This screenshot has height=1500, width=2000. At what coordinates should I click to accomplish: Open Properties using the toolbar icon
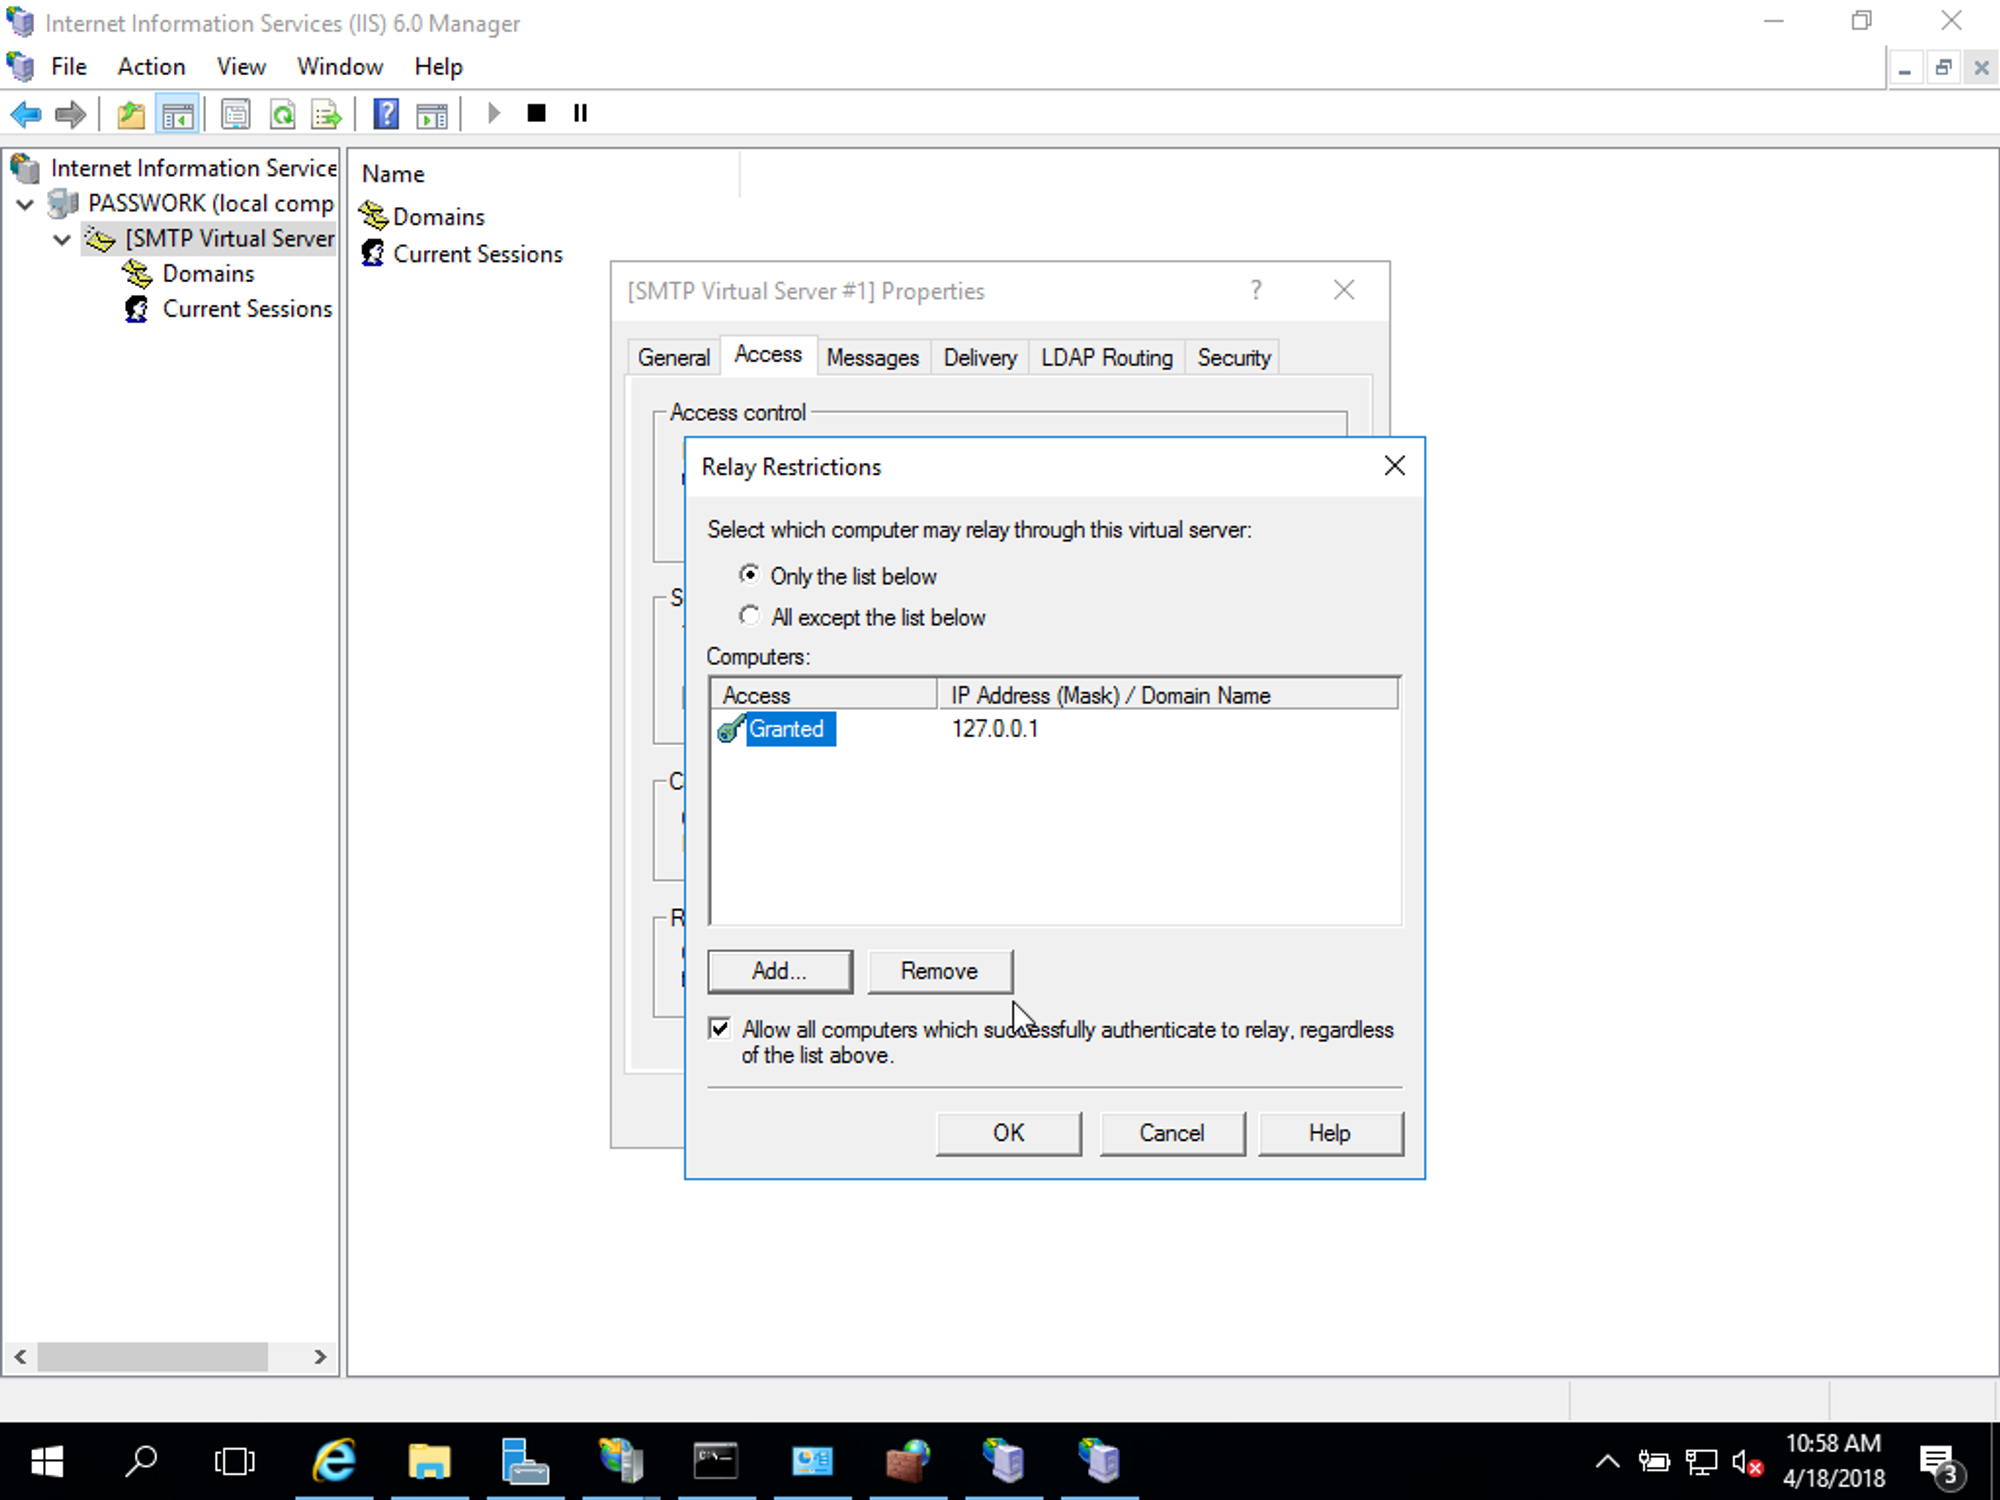pyautogui.click(x=236, y=113)
